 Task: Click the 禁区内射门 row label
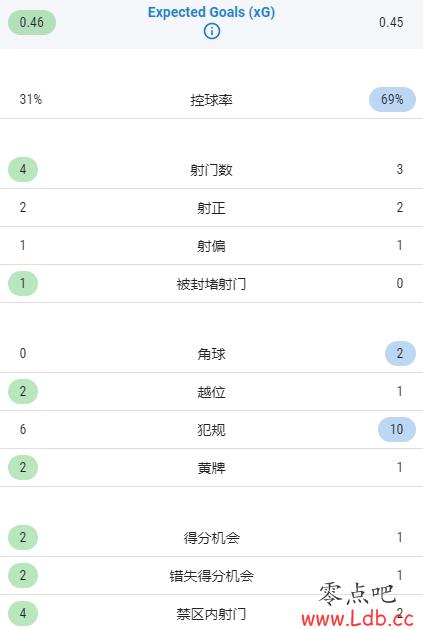(212, 614)
